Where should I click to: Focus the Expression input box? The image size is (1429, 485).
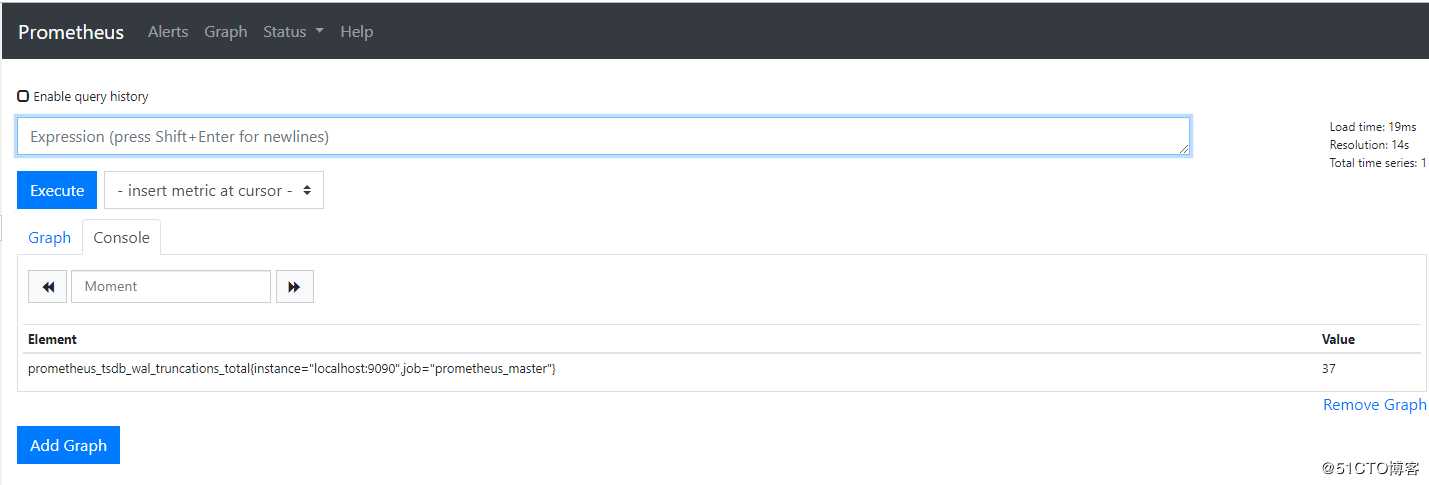click(x=603, y=136)
